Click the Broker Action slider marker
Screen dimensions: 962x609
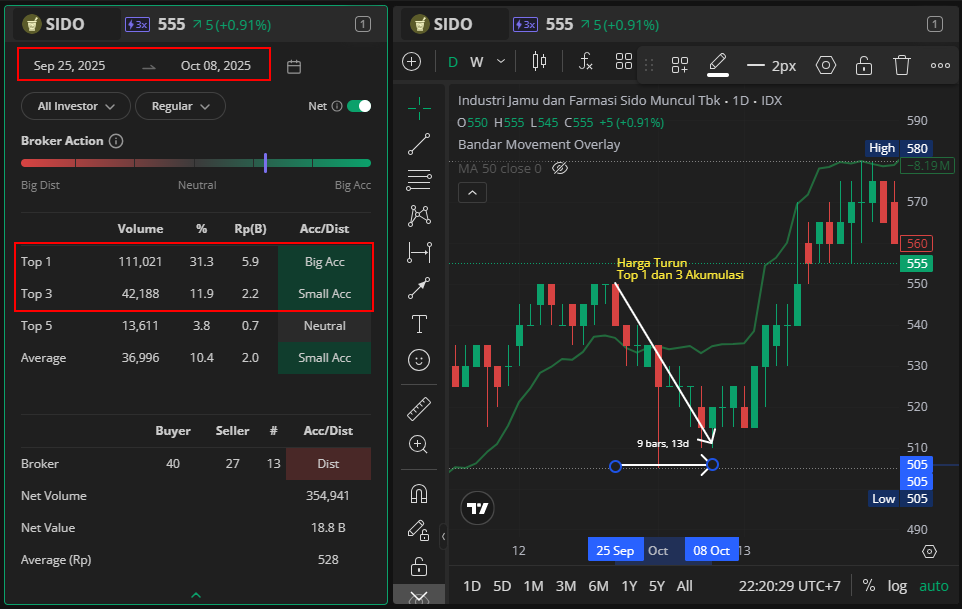pos(265,163)
